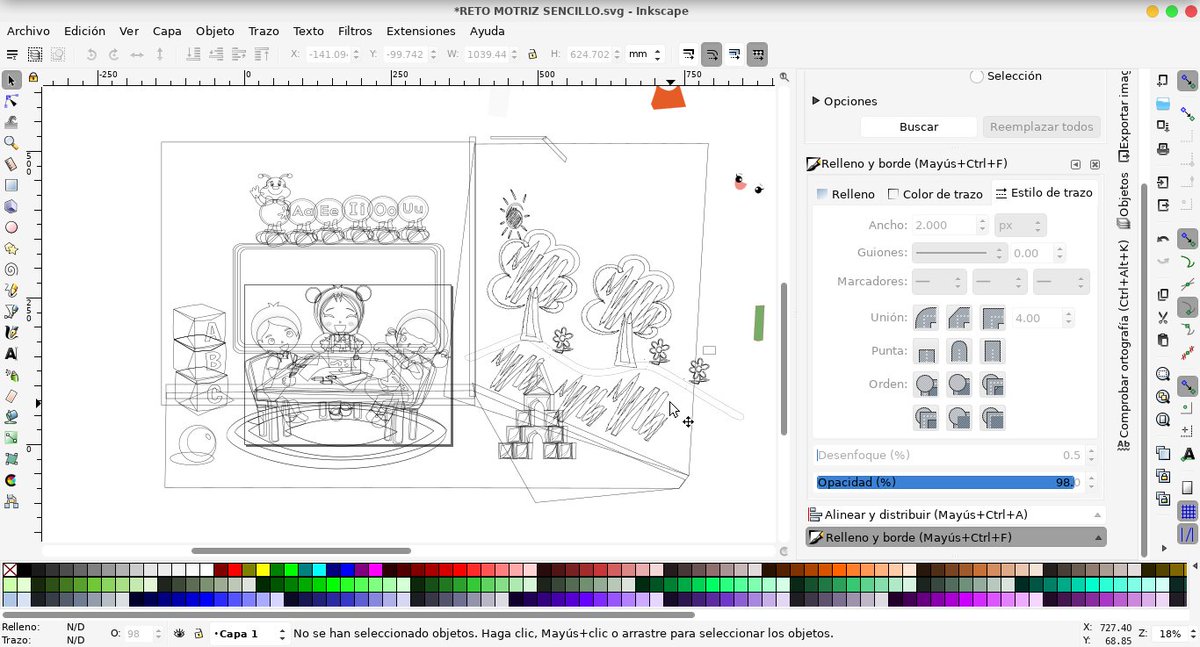Expand the Opciones section
This screenshot has width=1200, height=647.
tap(846, 101)
